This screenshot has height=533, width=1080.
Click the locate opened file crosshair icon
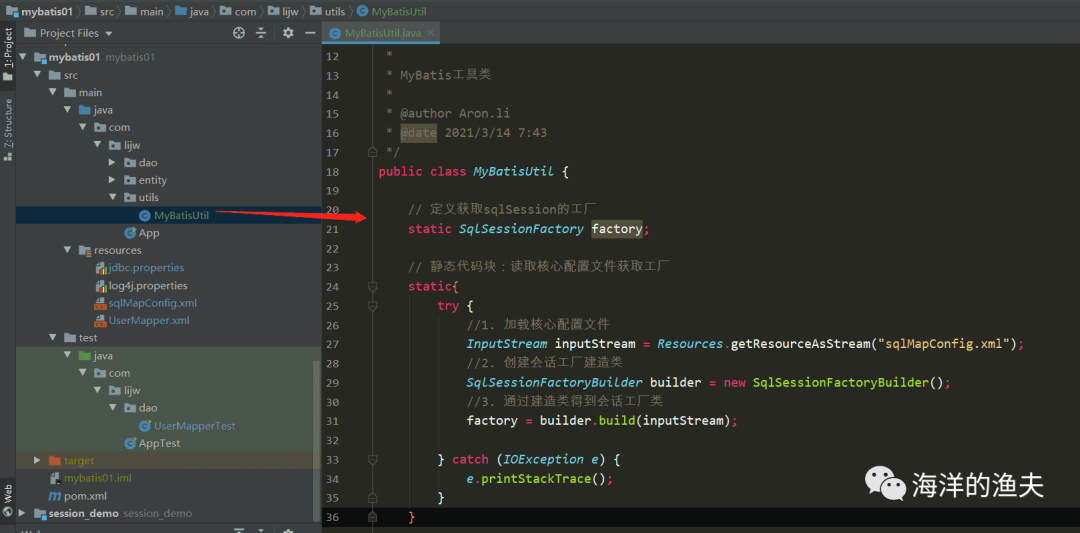click(x=239, y=33)
